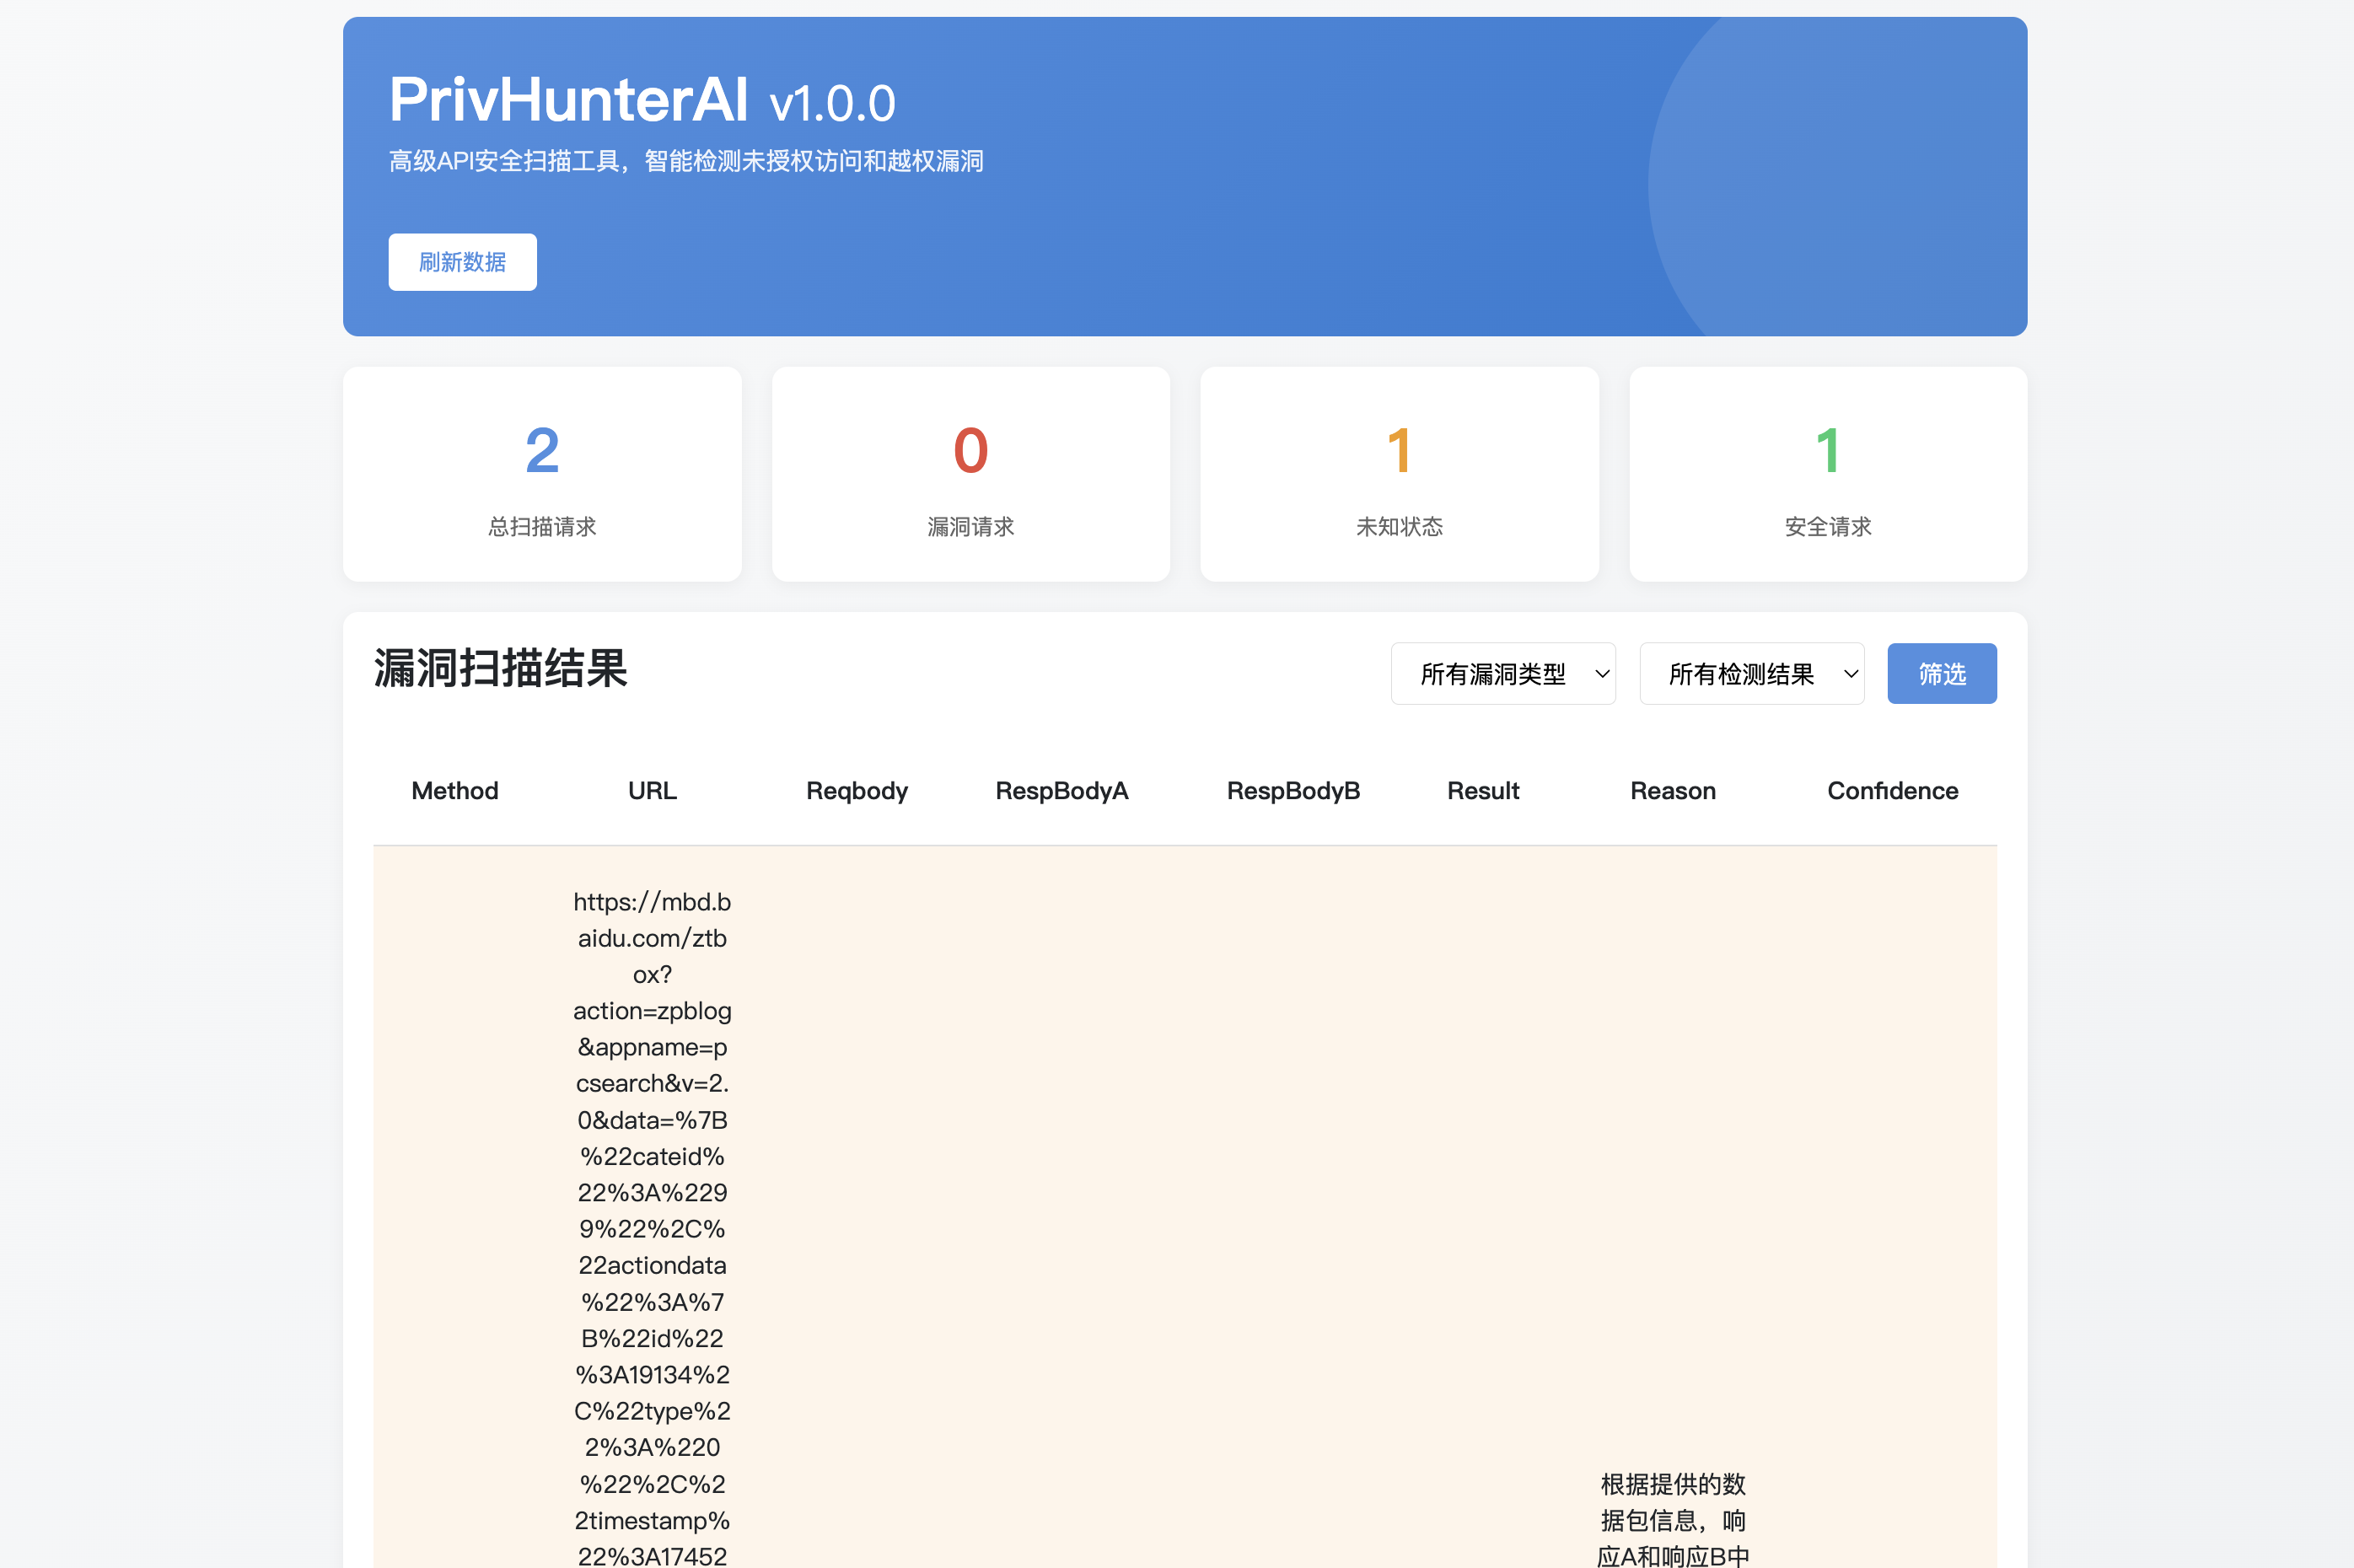Click the Reason column header
Screen dimensions: 2354x1568
click(x=1673, y=791)
